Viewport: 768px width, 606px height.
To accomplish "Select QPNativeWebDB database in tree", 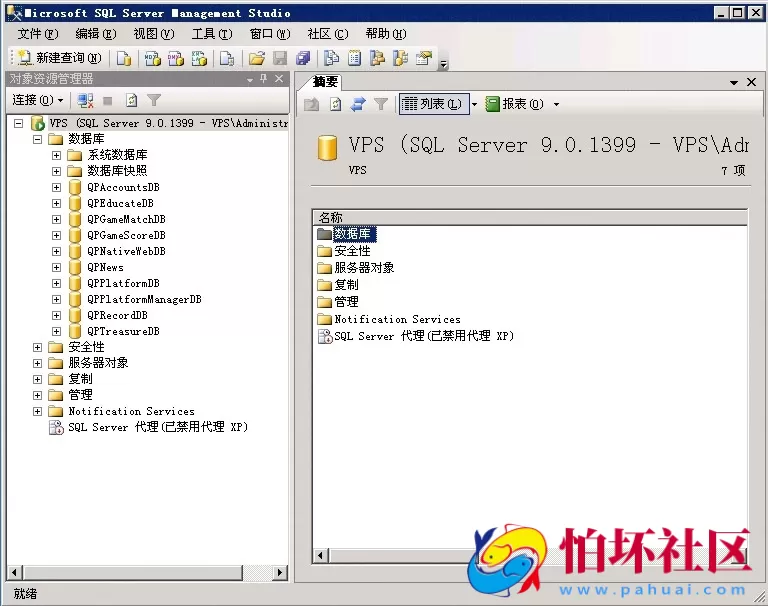I will (x=126, y=251).
